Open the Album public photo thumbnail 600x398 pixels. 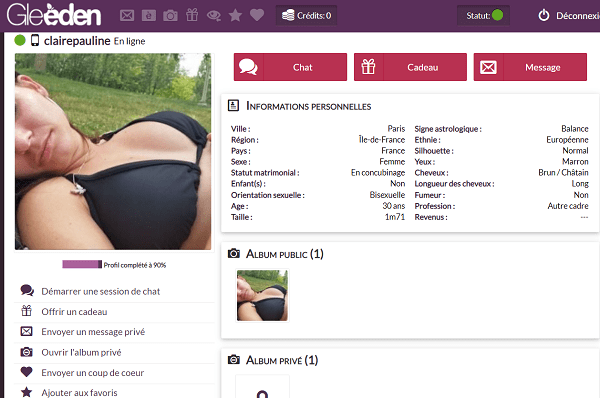coord(262,295)
